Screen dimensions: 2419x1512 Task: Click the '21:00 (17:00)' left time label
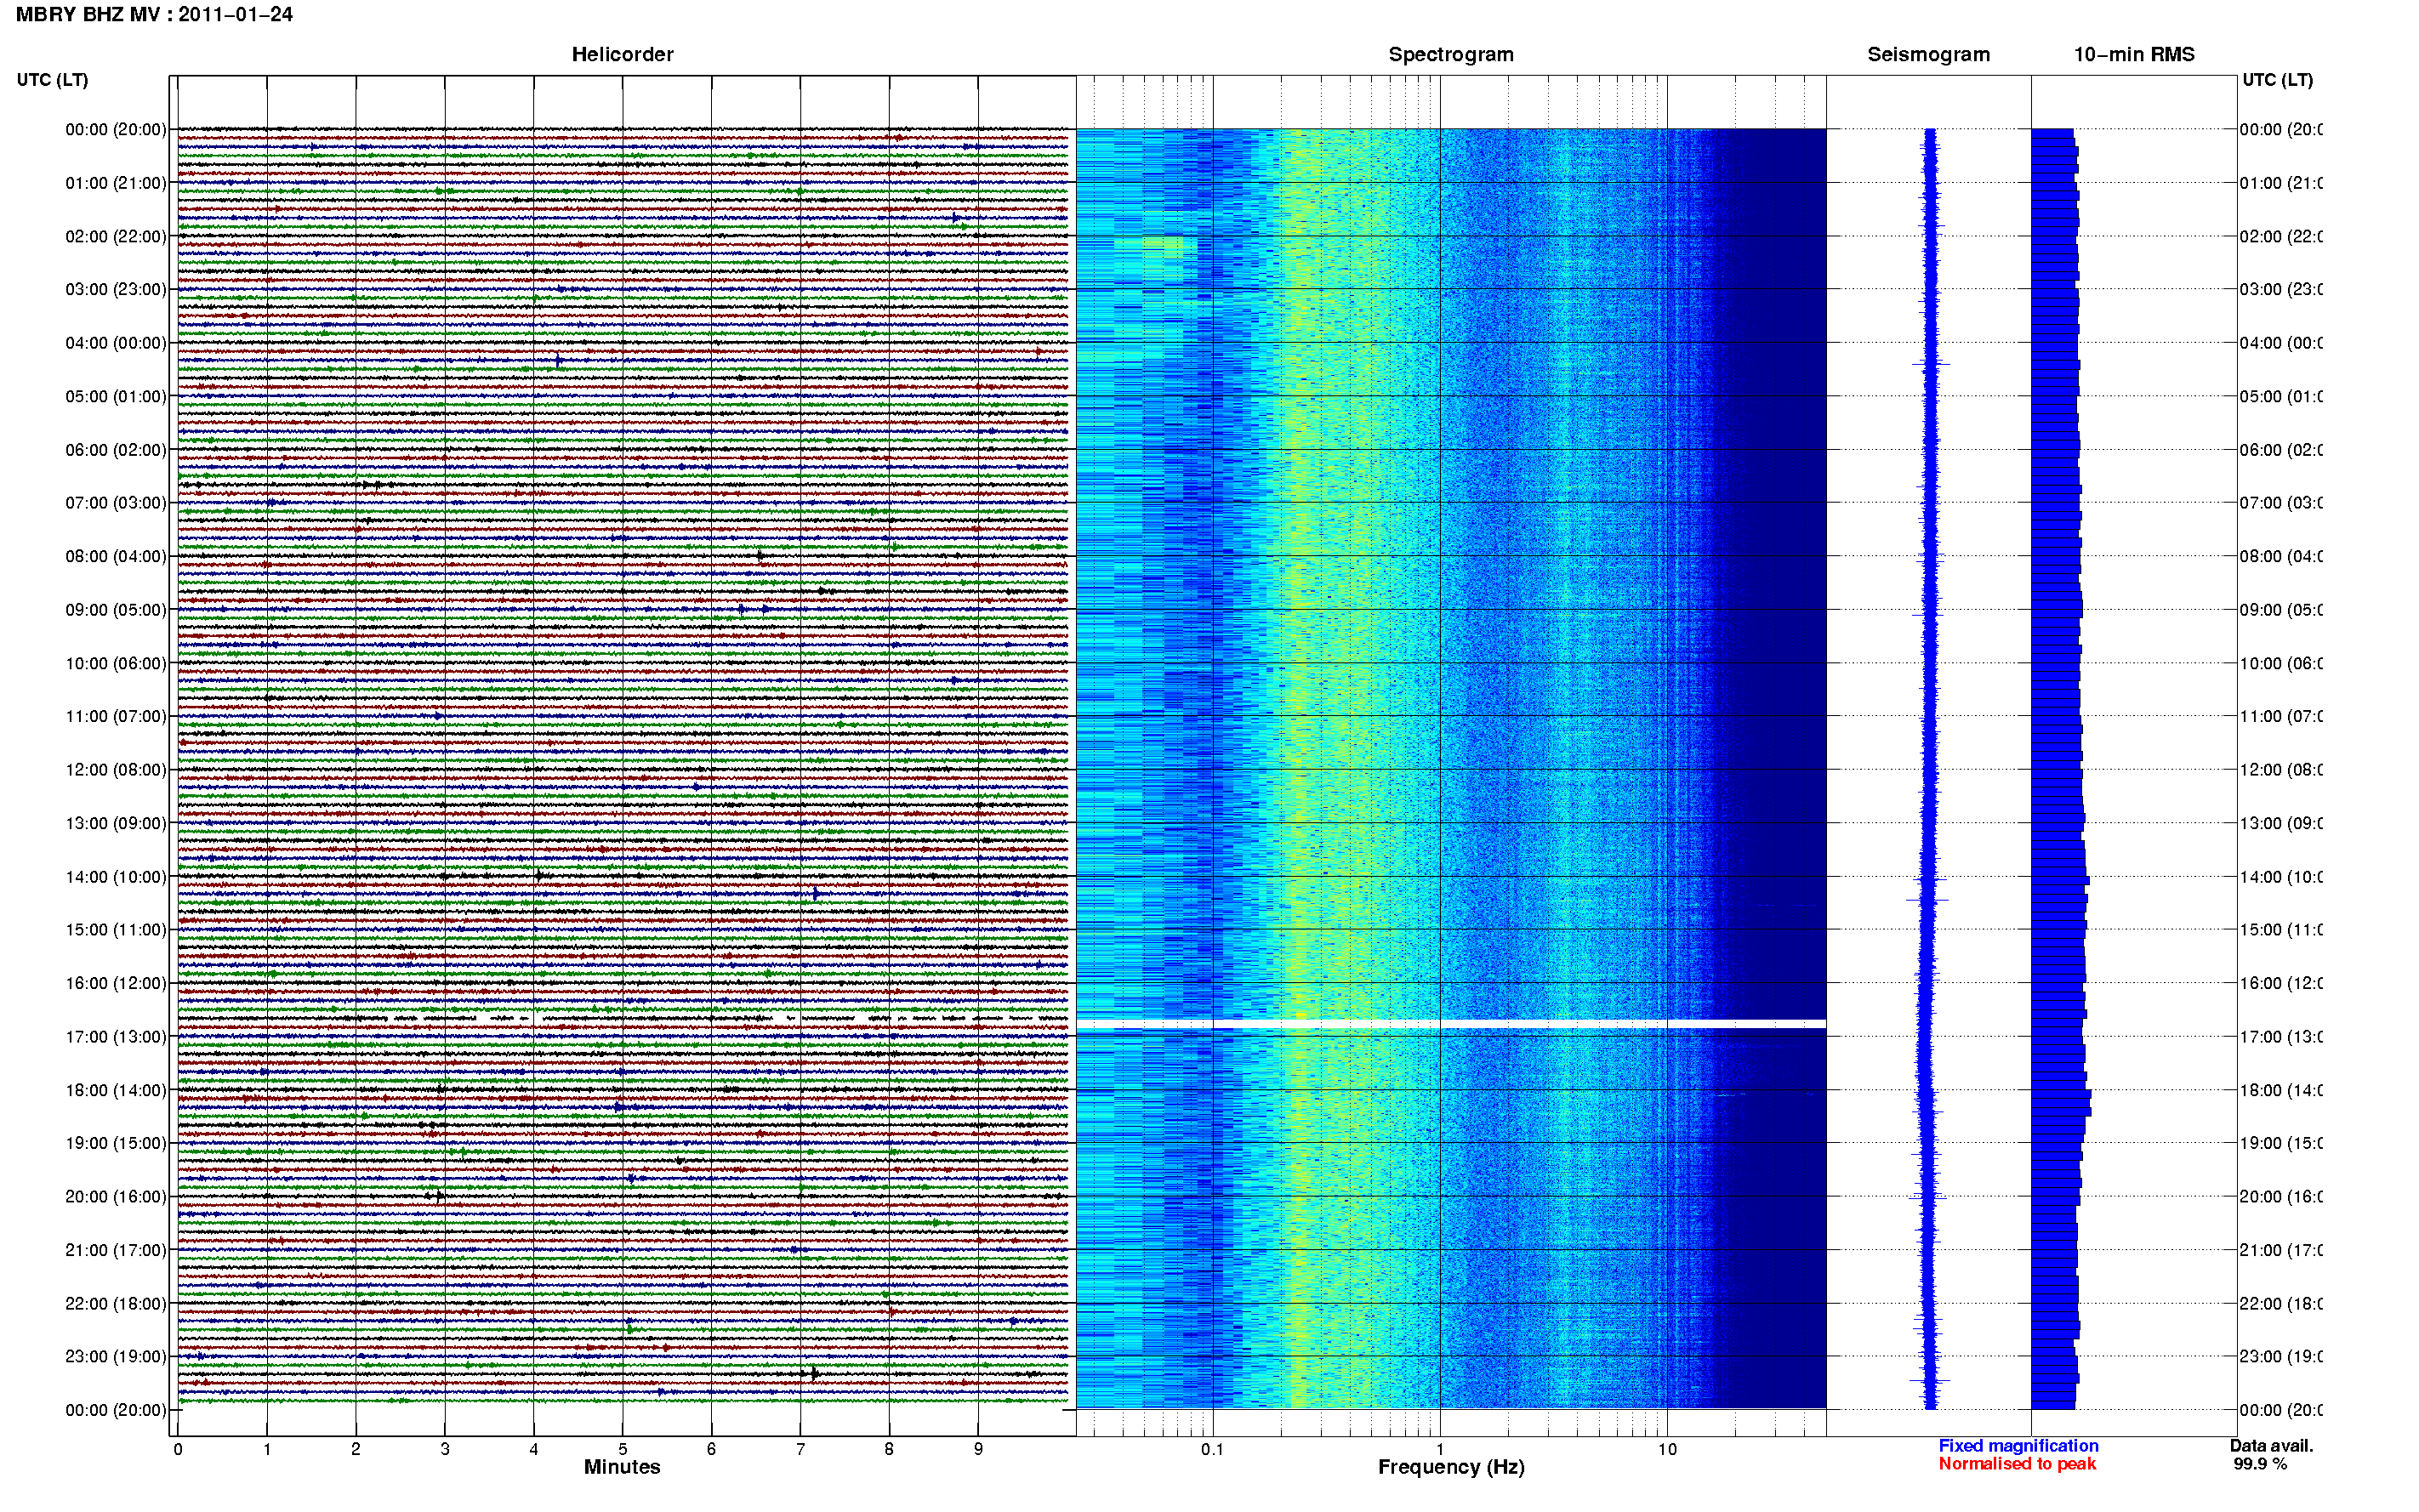[x=116, y=1250]
